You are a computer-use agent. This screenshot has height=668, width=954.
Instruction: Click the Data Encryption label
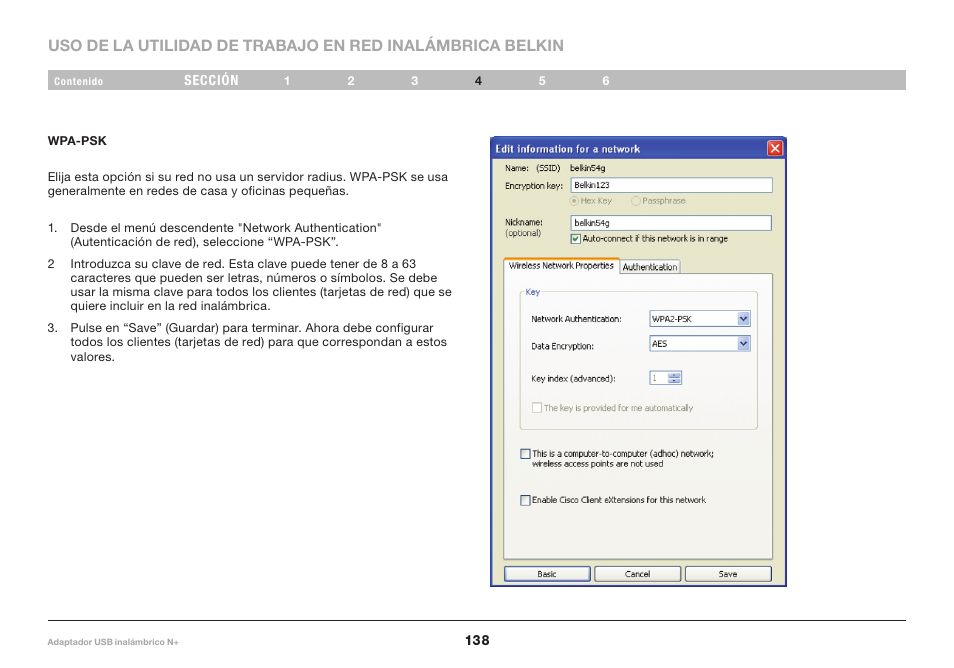[562, 346]
